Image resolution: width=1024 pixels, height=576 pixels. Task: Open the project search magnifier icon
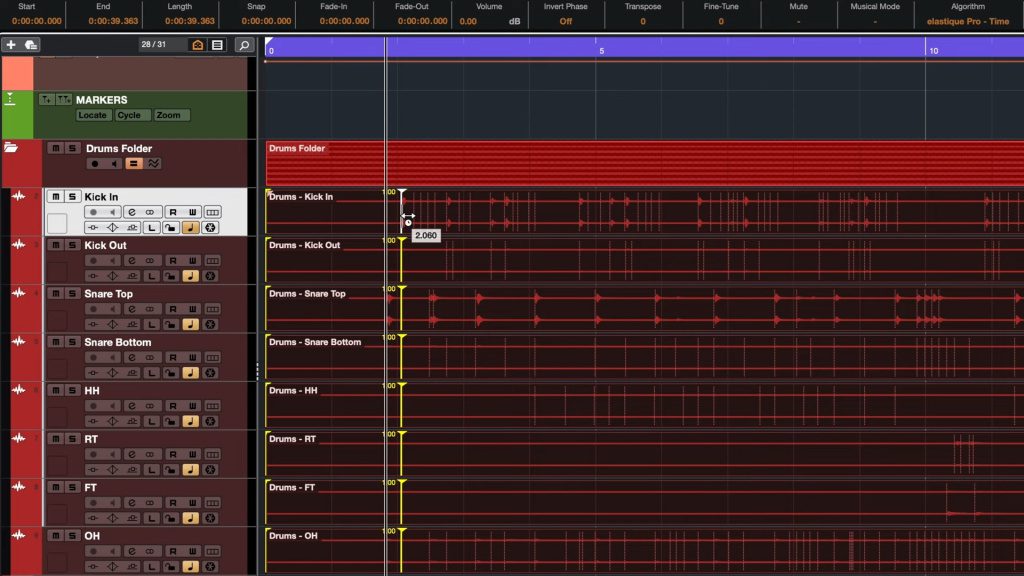tap(243, 44)
